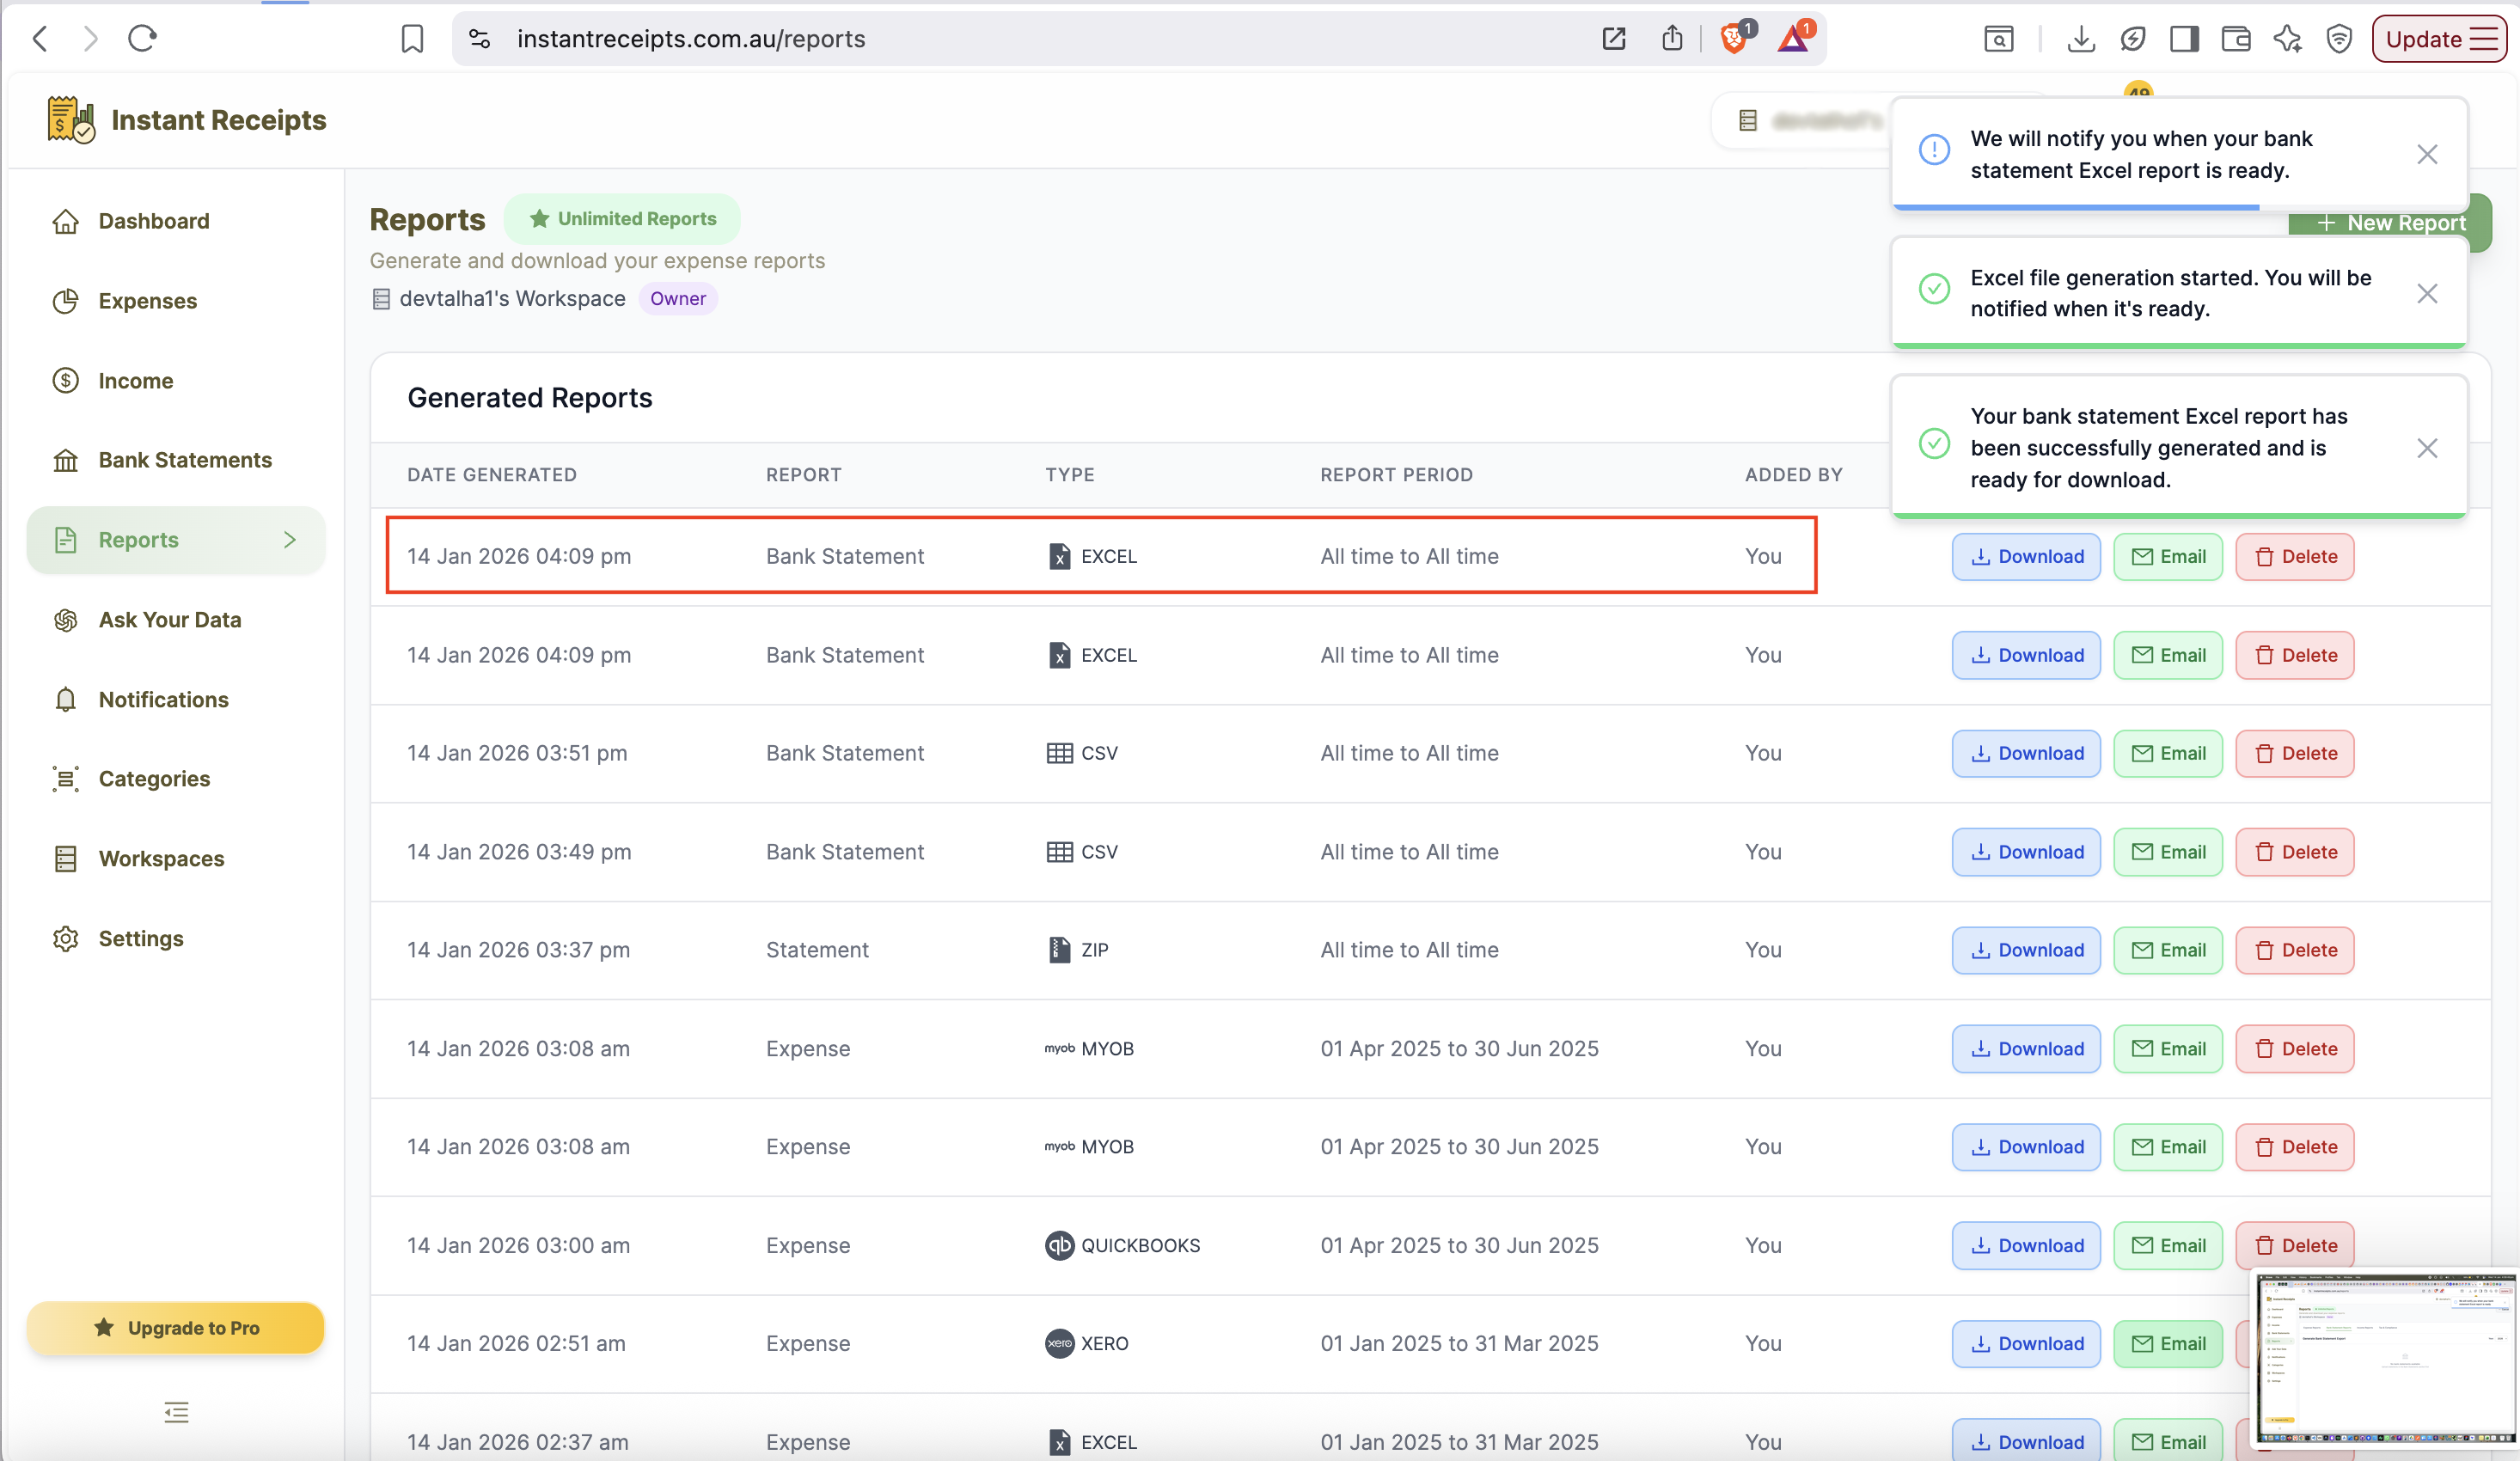2520x1461 pixels.
Task: Click the browser Update button
Action: point(2439,39)
